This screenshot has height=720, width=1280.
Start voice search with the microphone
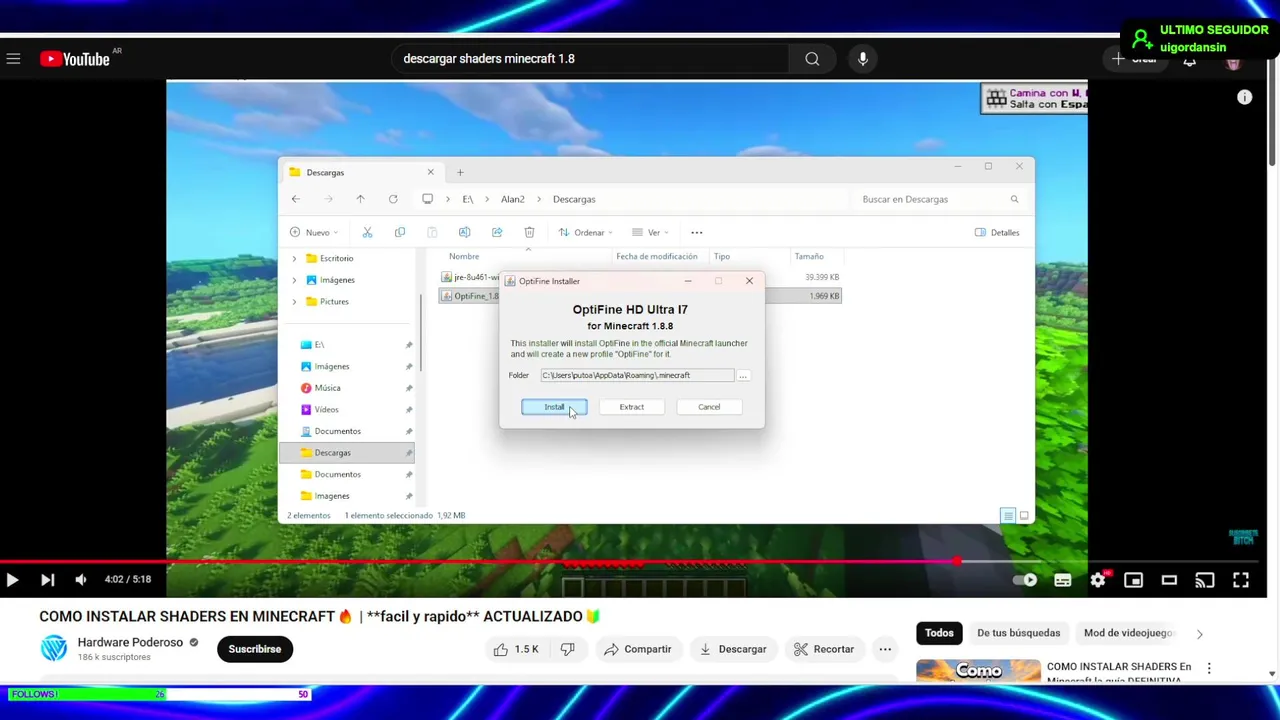coord(863,59)
